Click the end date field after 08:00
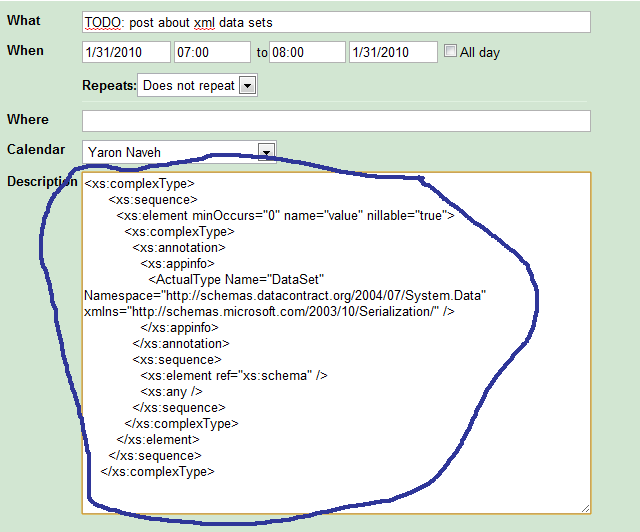The image size is (640, 532). [x=393, y=52]
